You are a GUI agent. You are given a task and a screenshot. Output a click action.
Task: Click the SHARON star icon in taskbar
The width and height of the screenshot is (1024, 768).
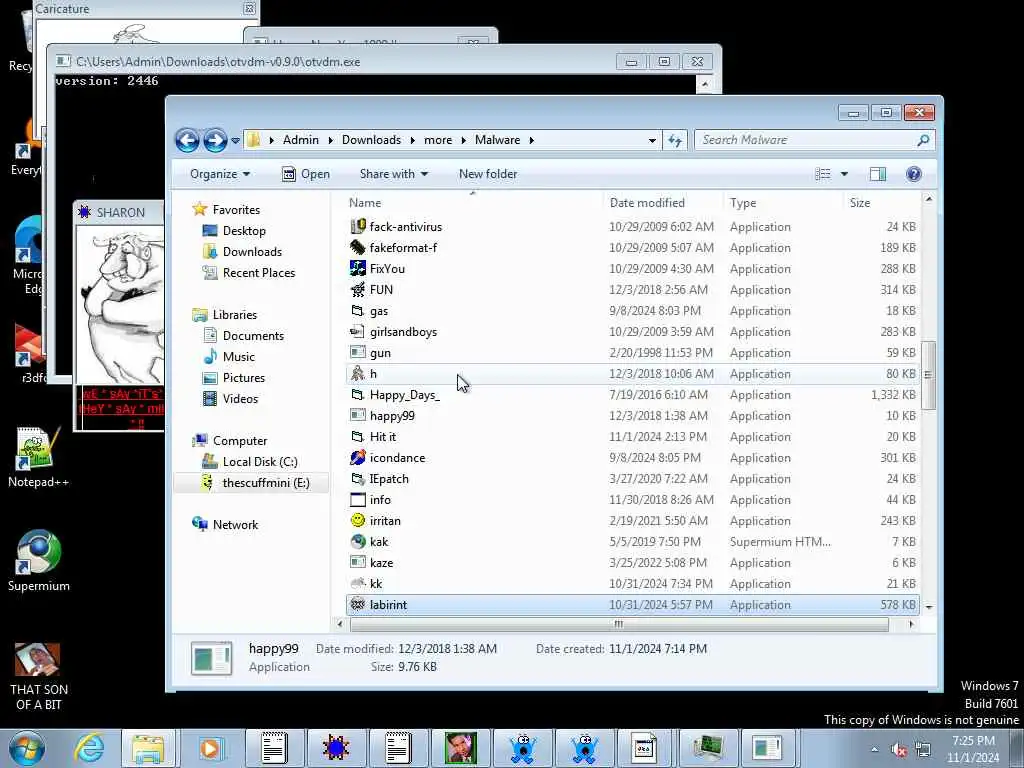point(336,748)
